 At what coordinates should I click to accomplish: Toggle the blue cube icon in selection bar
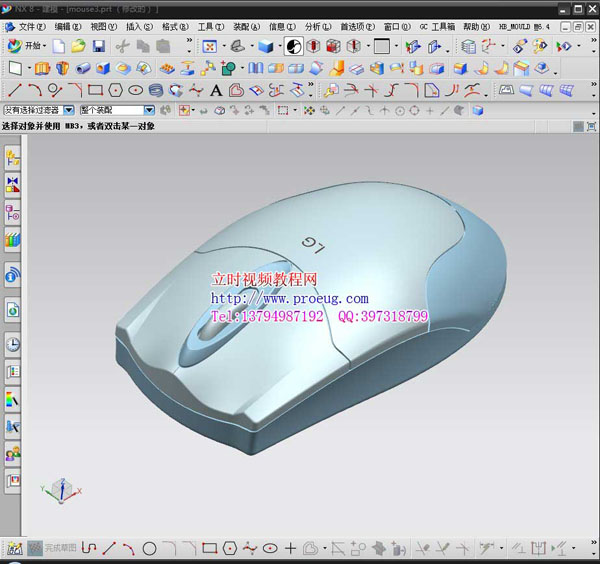point(478,111)
